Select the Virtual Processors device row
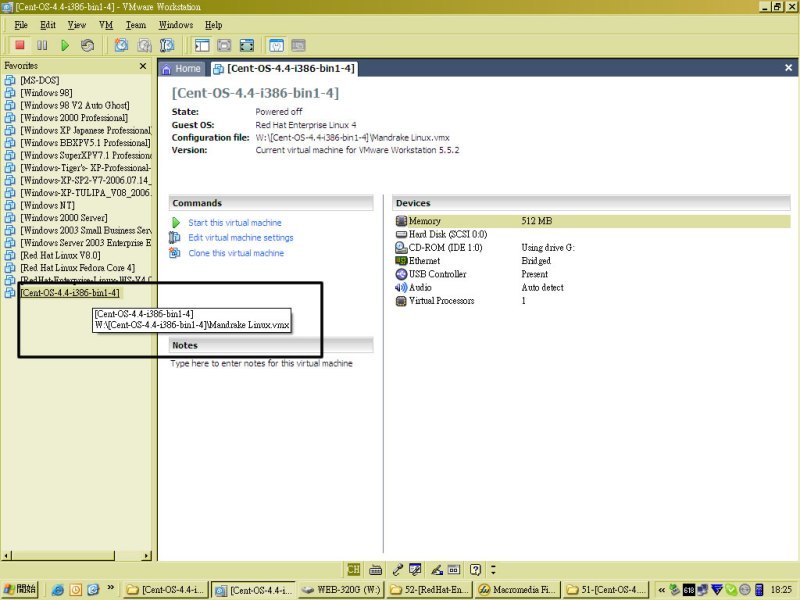The height and width of the screenshot is (600, 800). [592, 301]
